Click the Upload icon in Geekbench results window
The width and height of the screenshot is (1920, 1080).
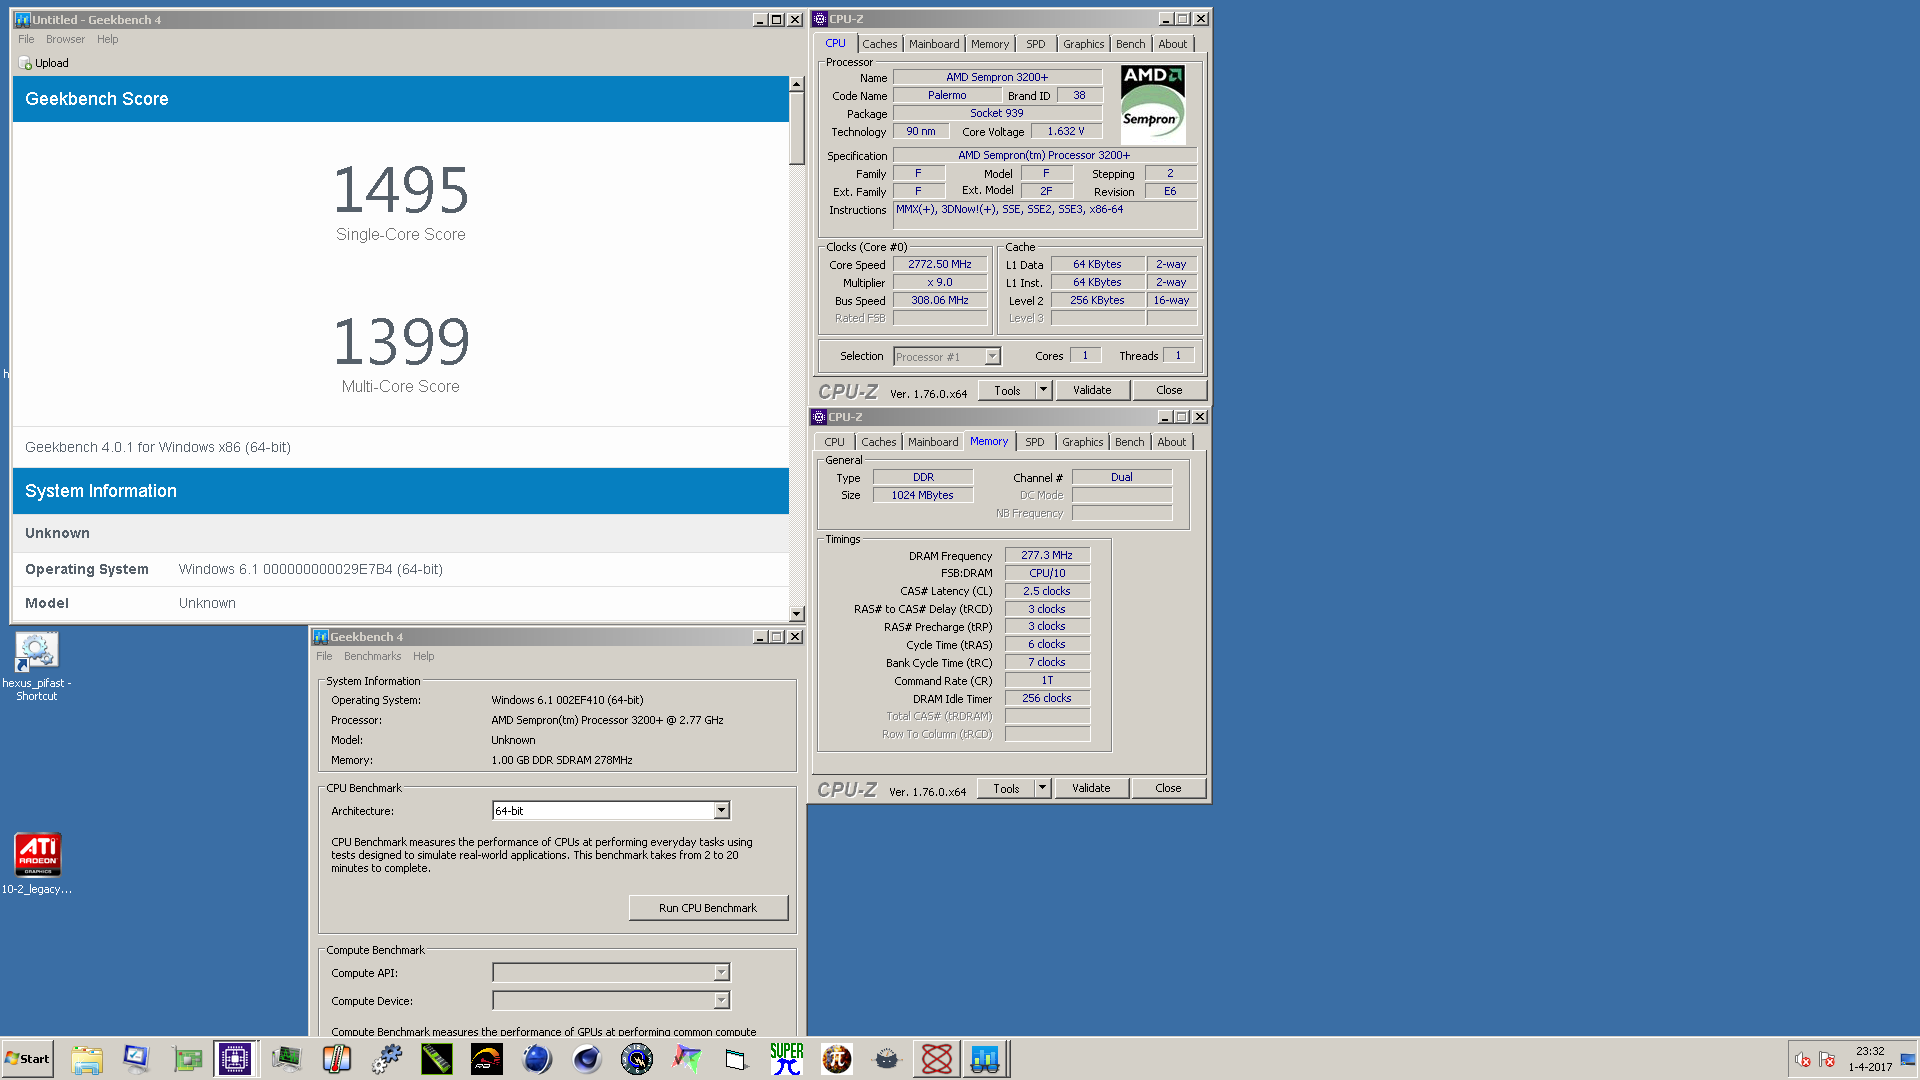click(x=26, y=63)
